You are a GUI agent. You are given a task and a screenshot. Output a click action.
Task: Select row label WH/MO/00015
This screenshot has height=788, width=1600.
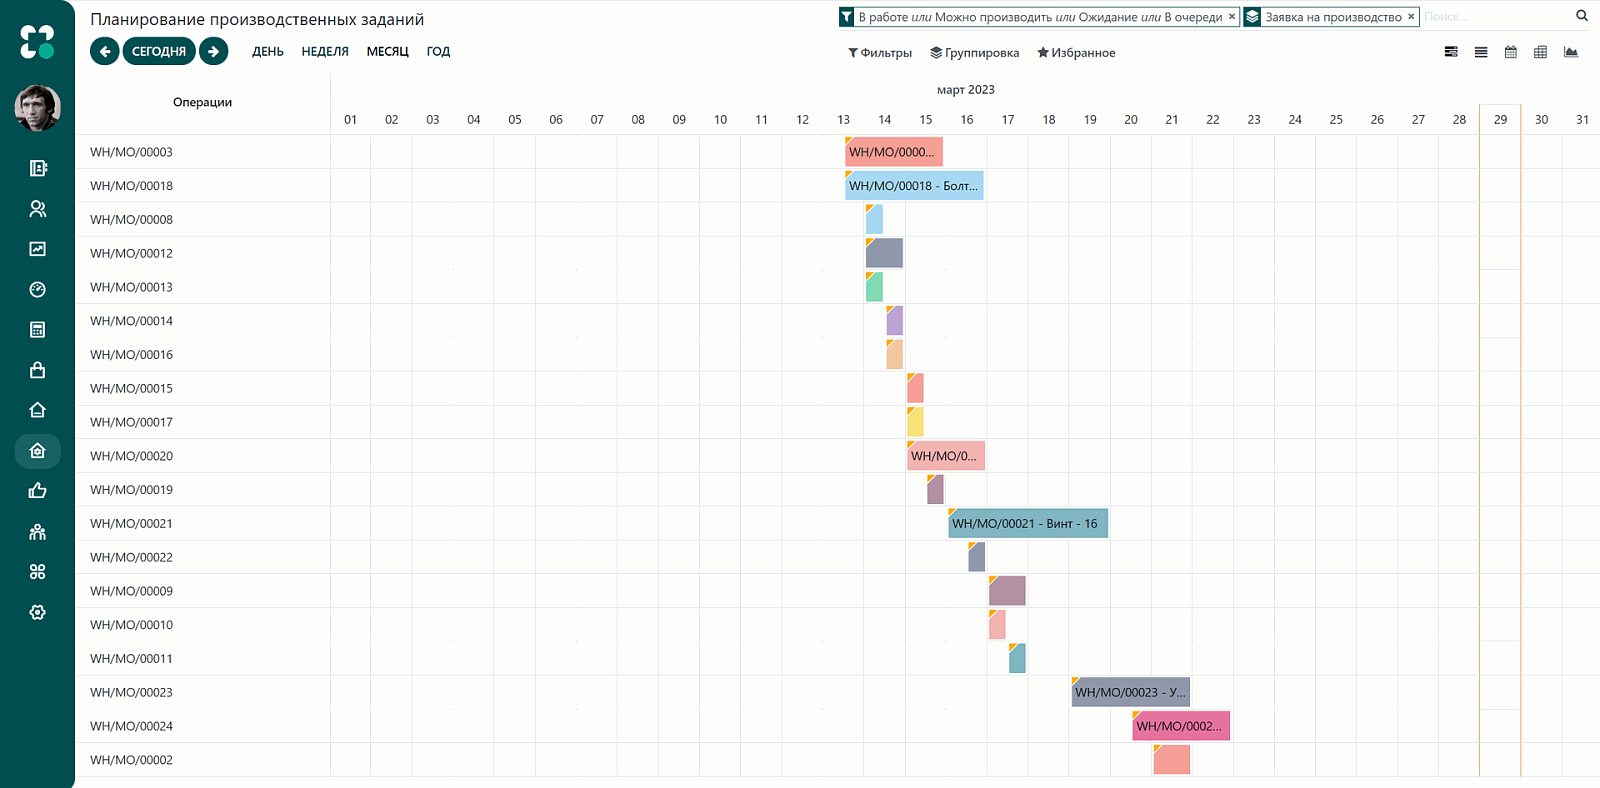click(x=131, y=389)
